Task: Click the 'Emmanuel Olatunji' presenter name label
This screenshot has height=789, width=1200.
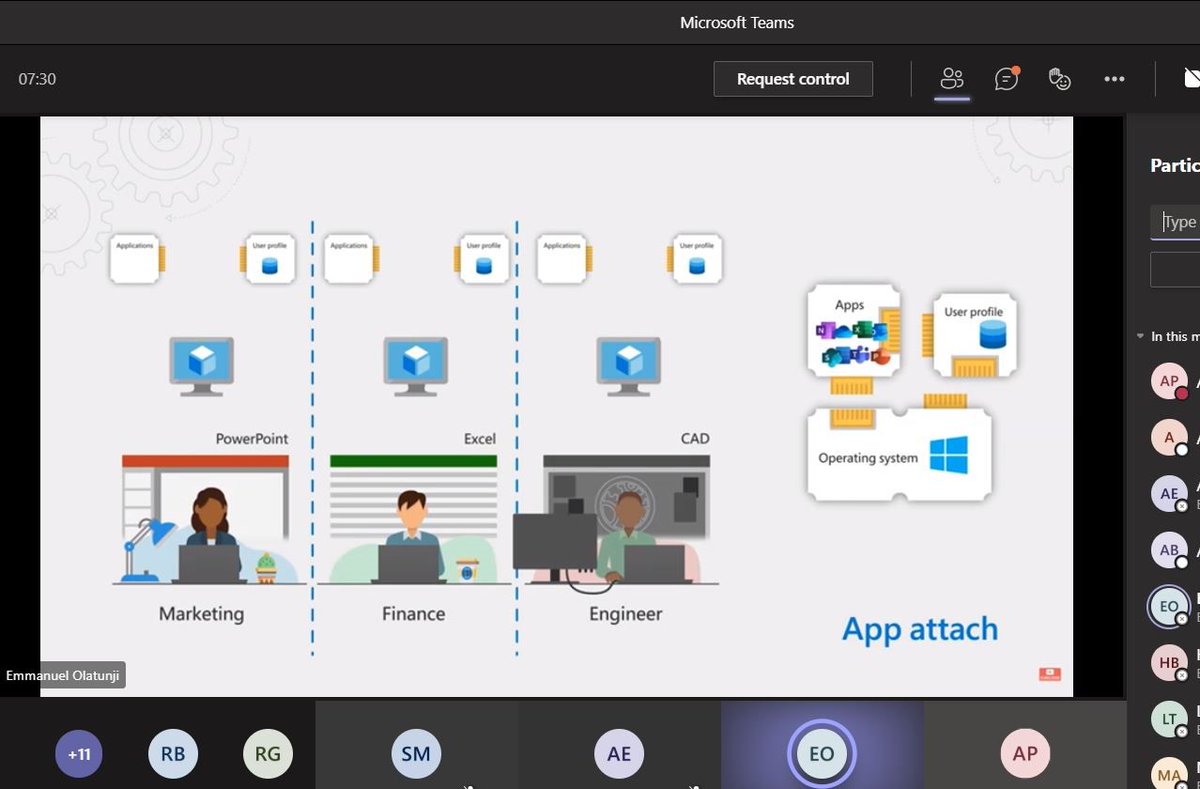Action: click(x=63, y=676)
